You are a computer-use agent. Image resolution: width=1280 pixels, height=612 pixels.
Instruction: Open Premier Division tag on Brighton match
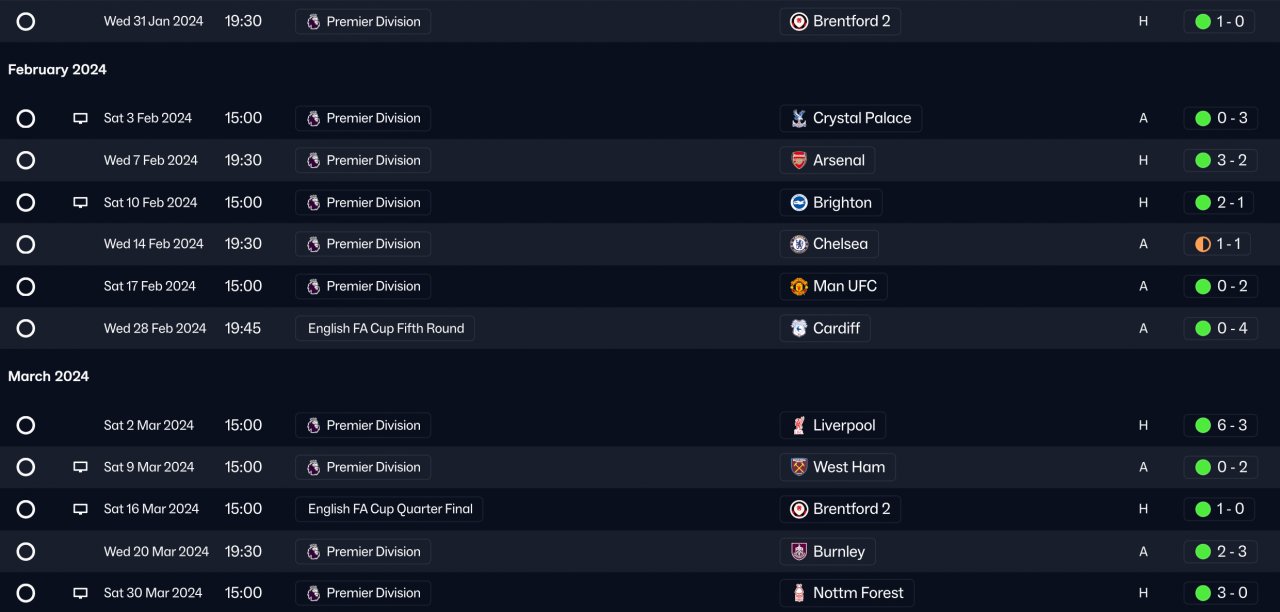363,202
